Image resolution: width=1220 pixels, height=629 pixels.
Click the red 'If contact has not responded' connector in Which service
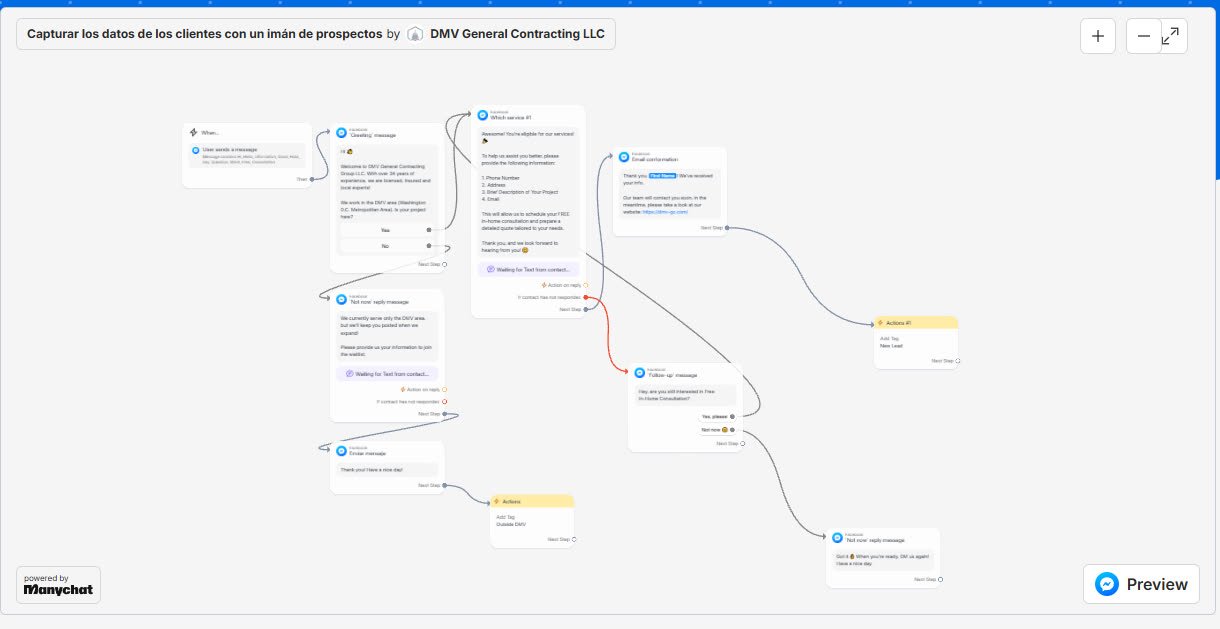coord(585,298)
